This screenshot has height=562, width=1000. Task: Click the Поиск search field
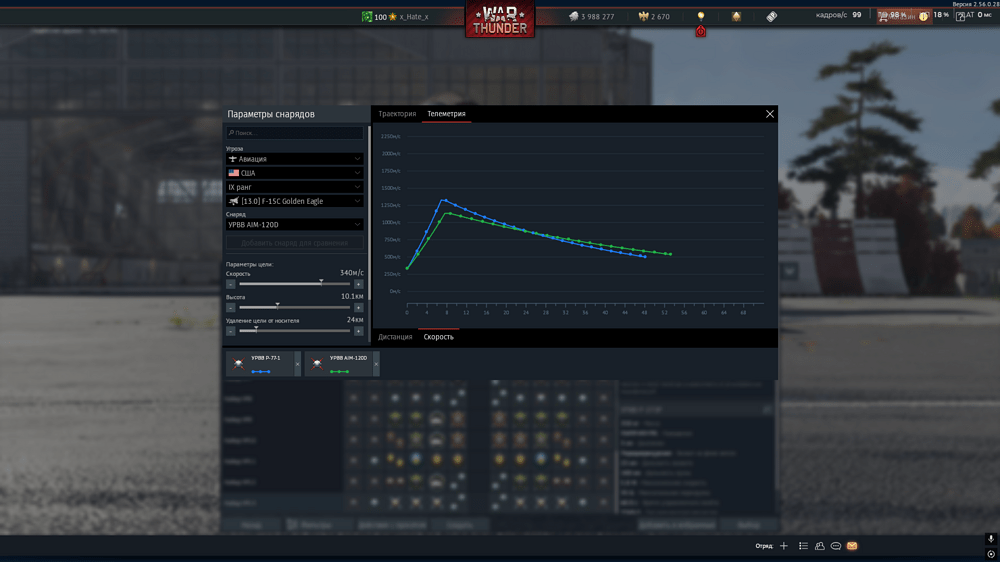click(x=295, y=133)
